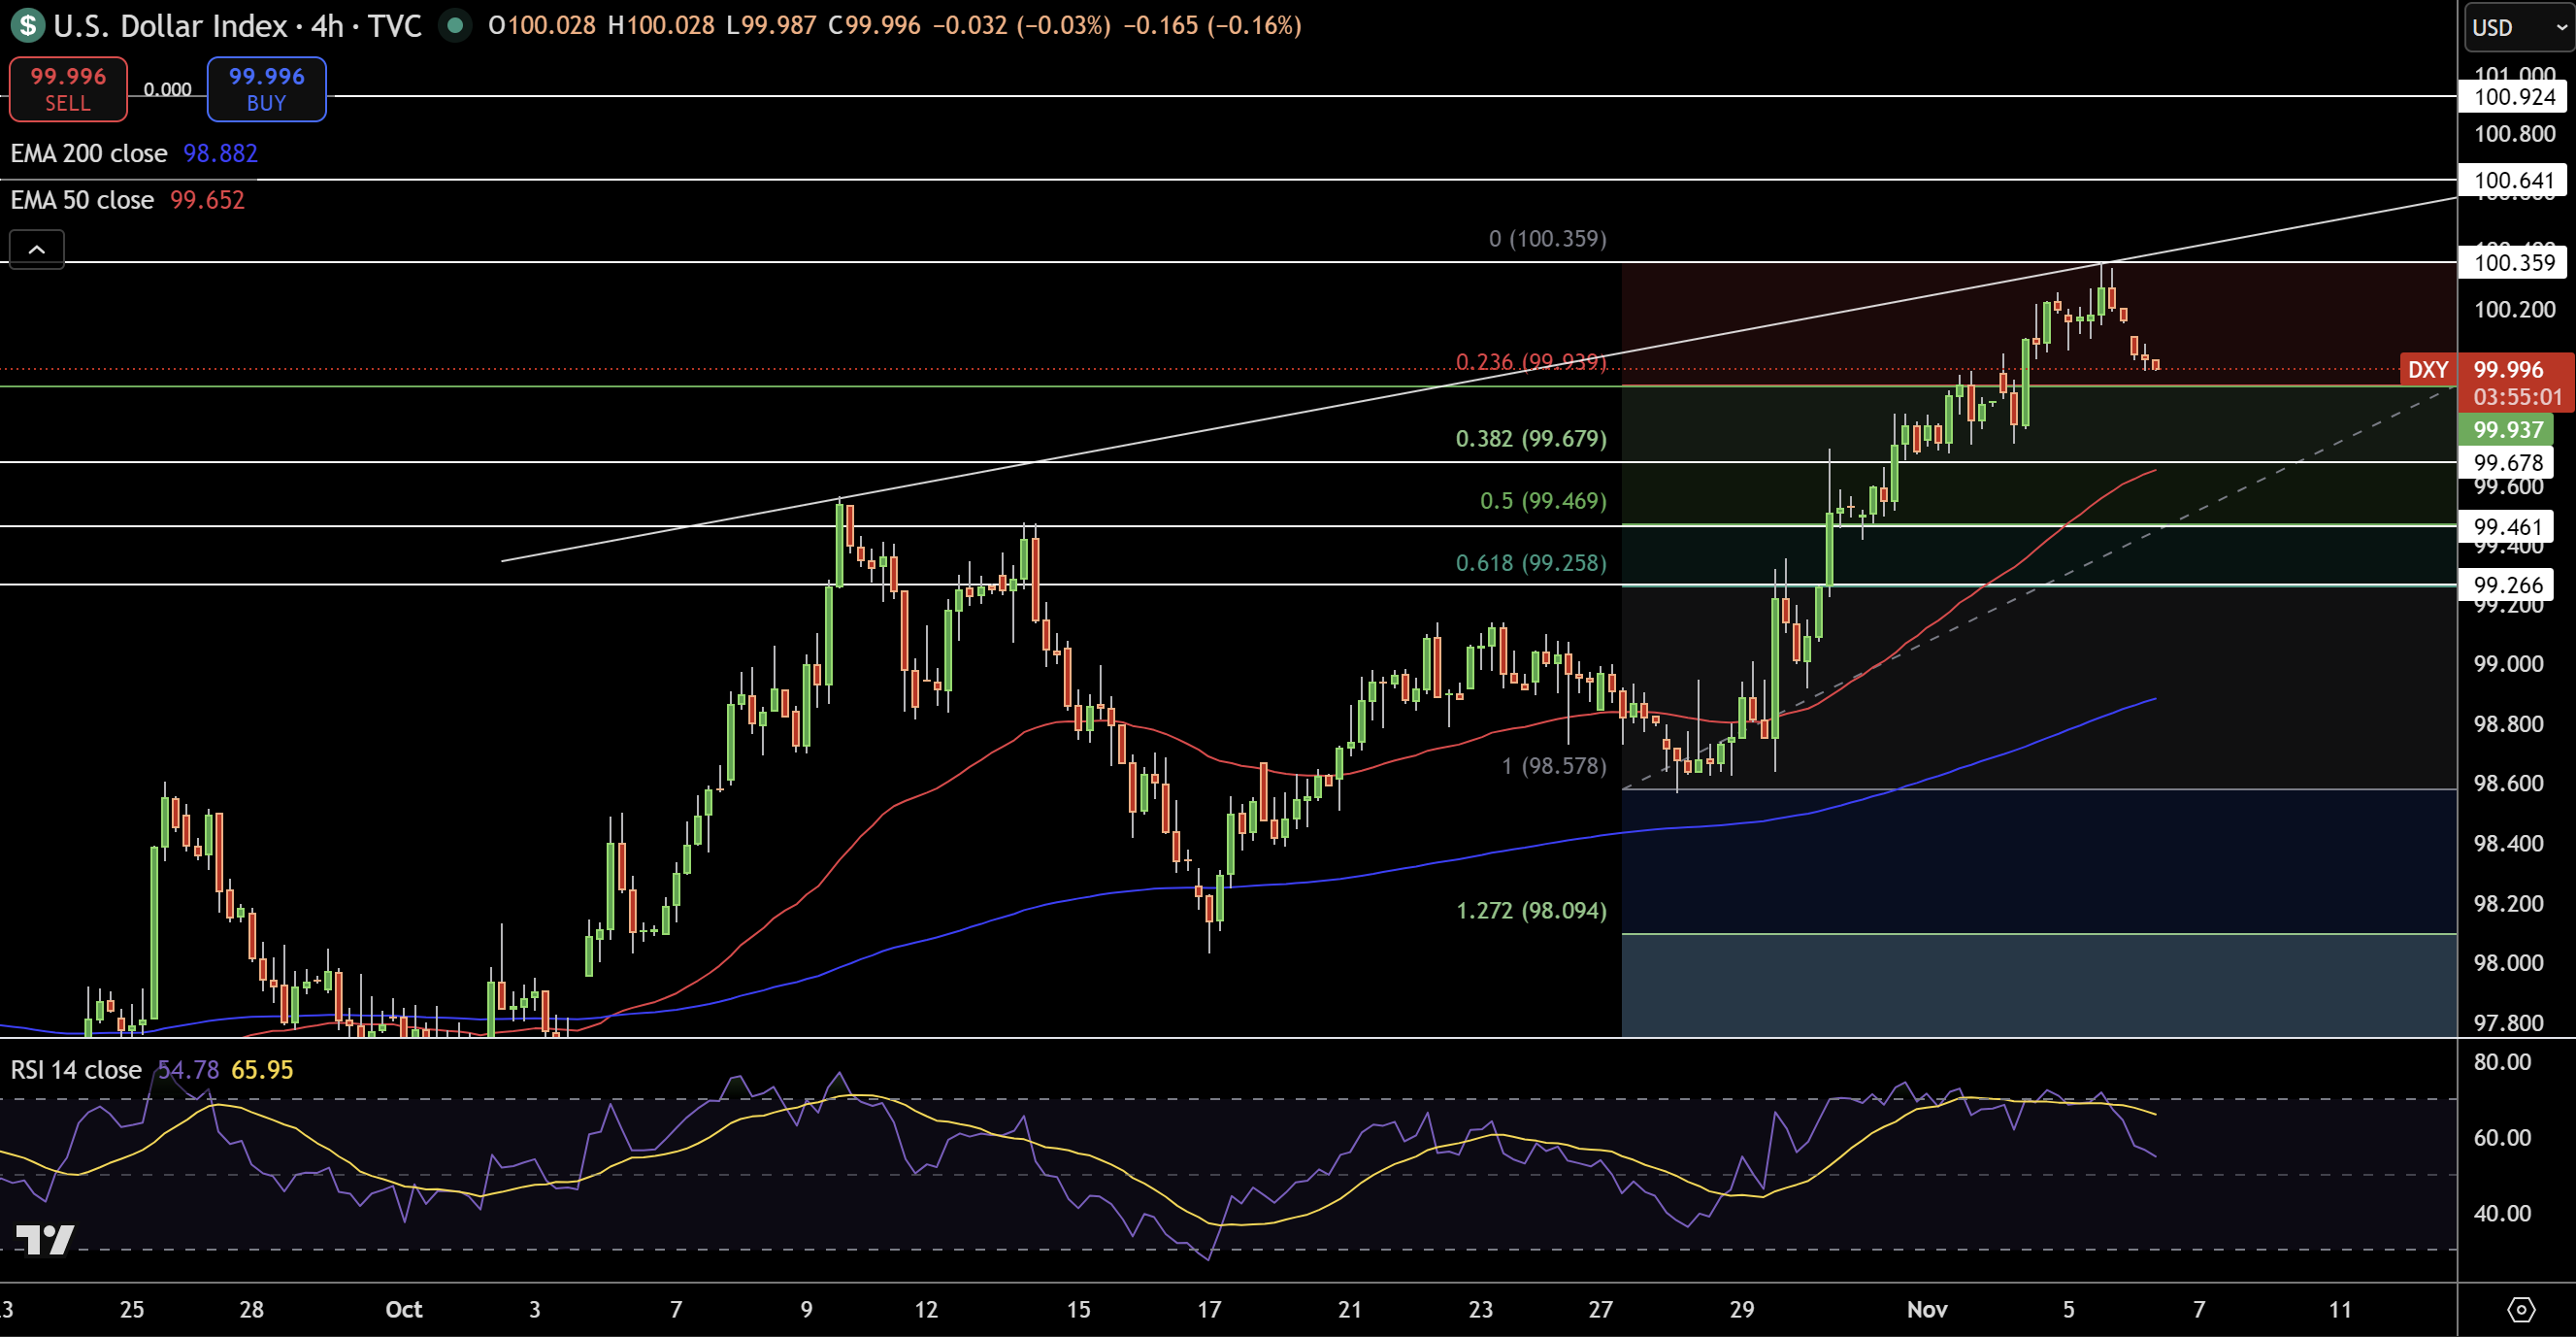This screenshot has height=1337, width=2576.
Task: Click the Oct date on time axis
Action: coord(404,1309)
